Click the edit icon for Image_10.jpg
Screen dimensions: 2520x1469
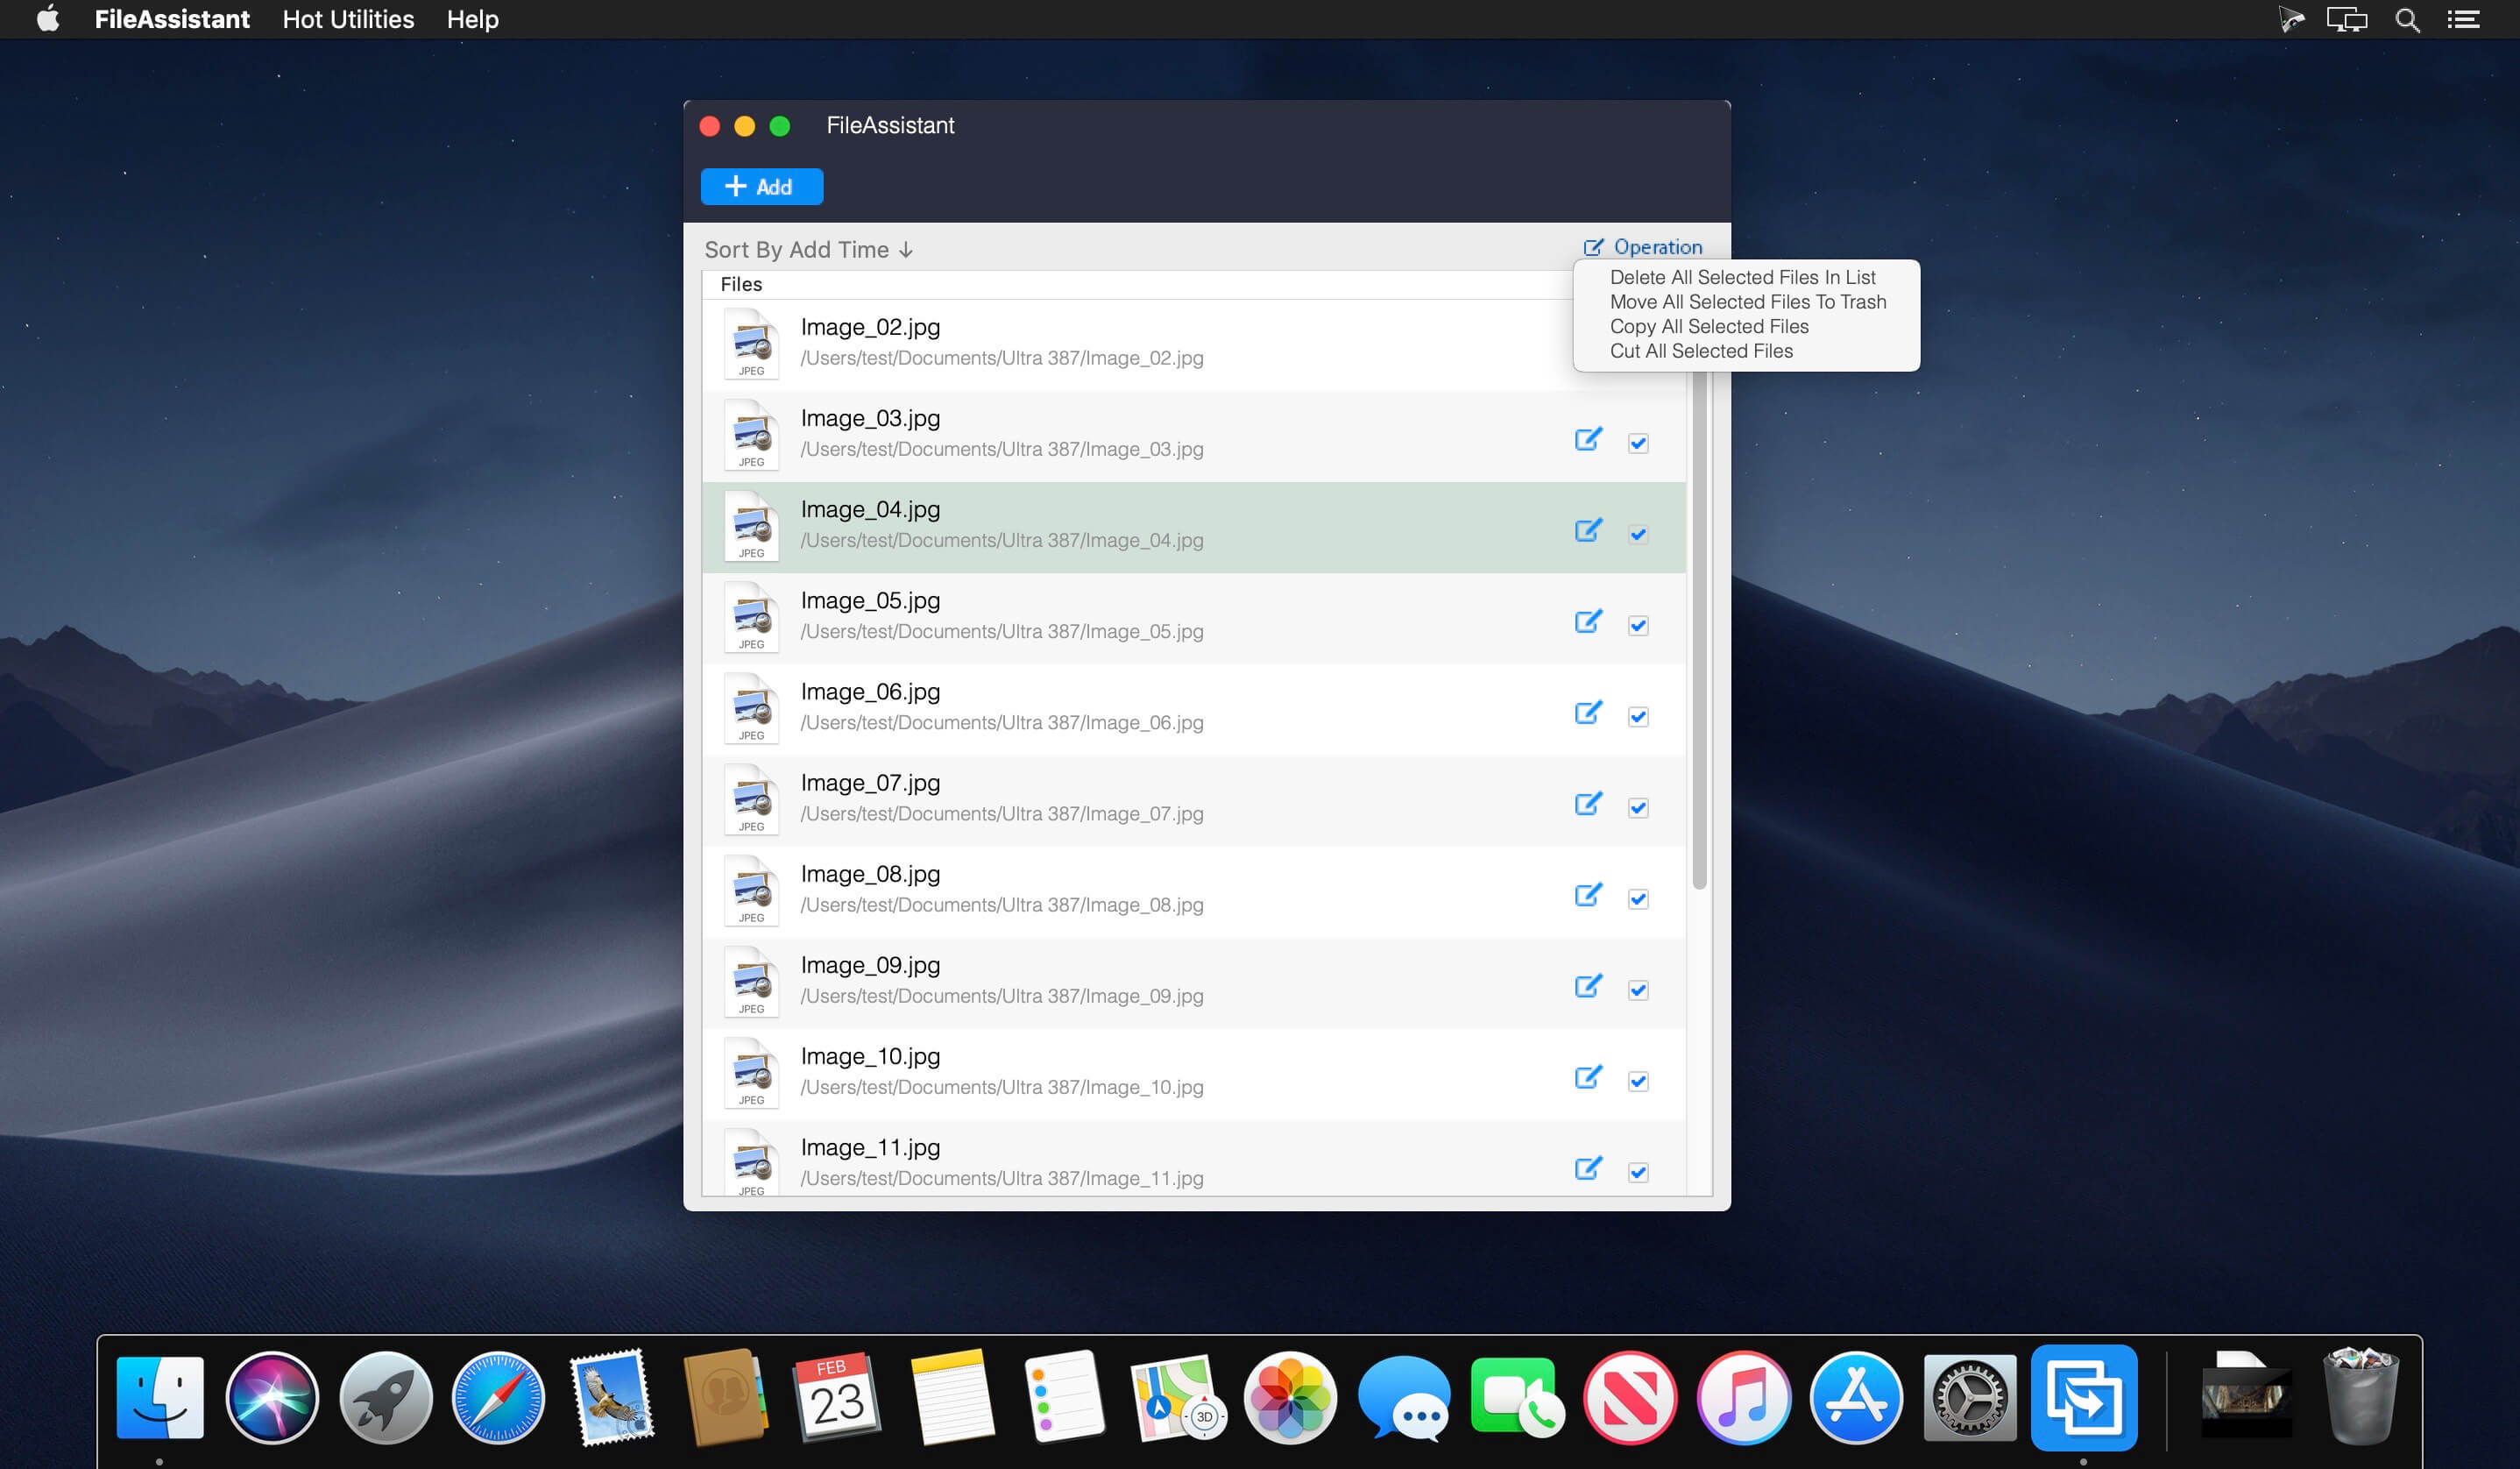(x=1588, y=1077)
